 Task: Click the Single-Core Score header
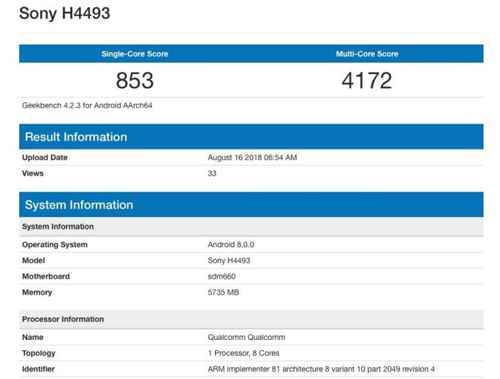click(135, 54)
